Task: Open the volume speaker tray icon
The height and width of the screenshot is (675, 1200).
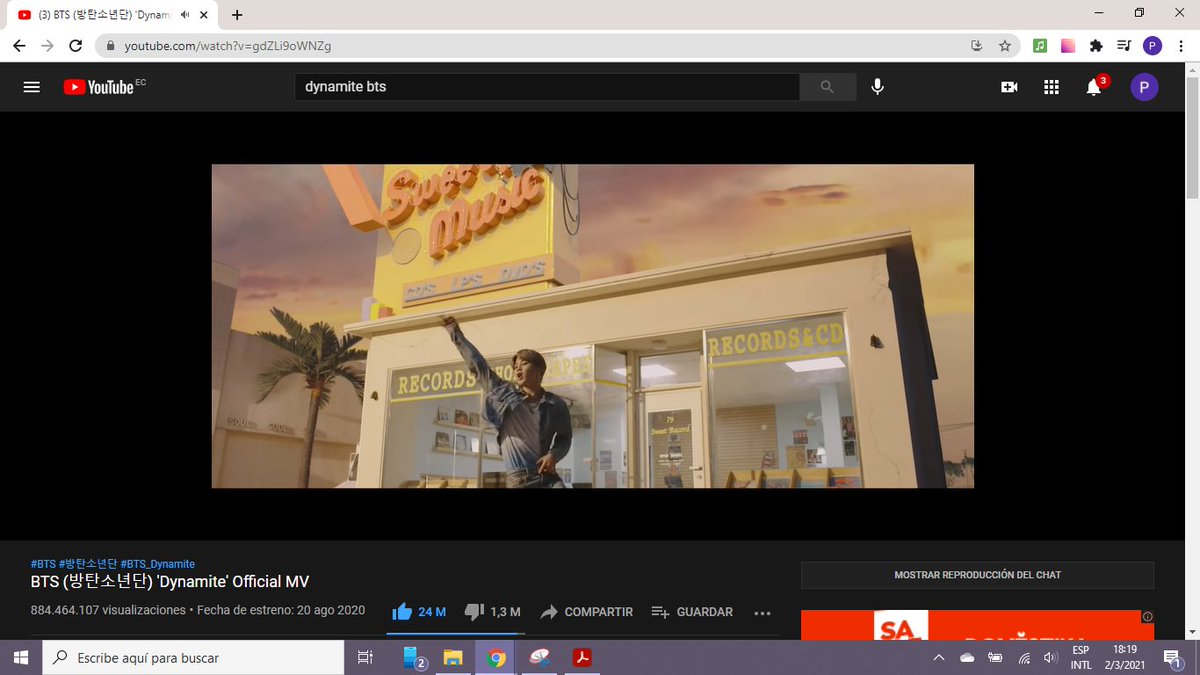Action: click(x=1050, y=658)
